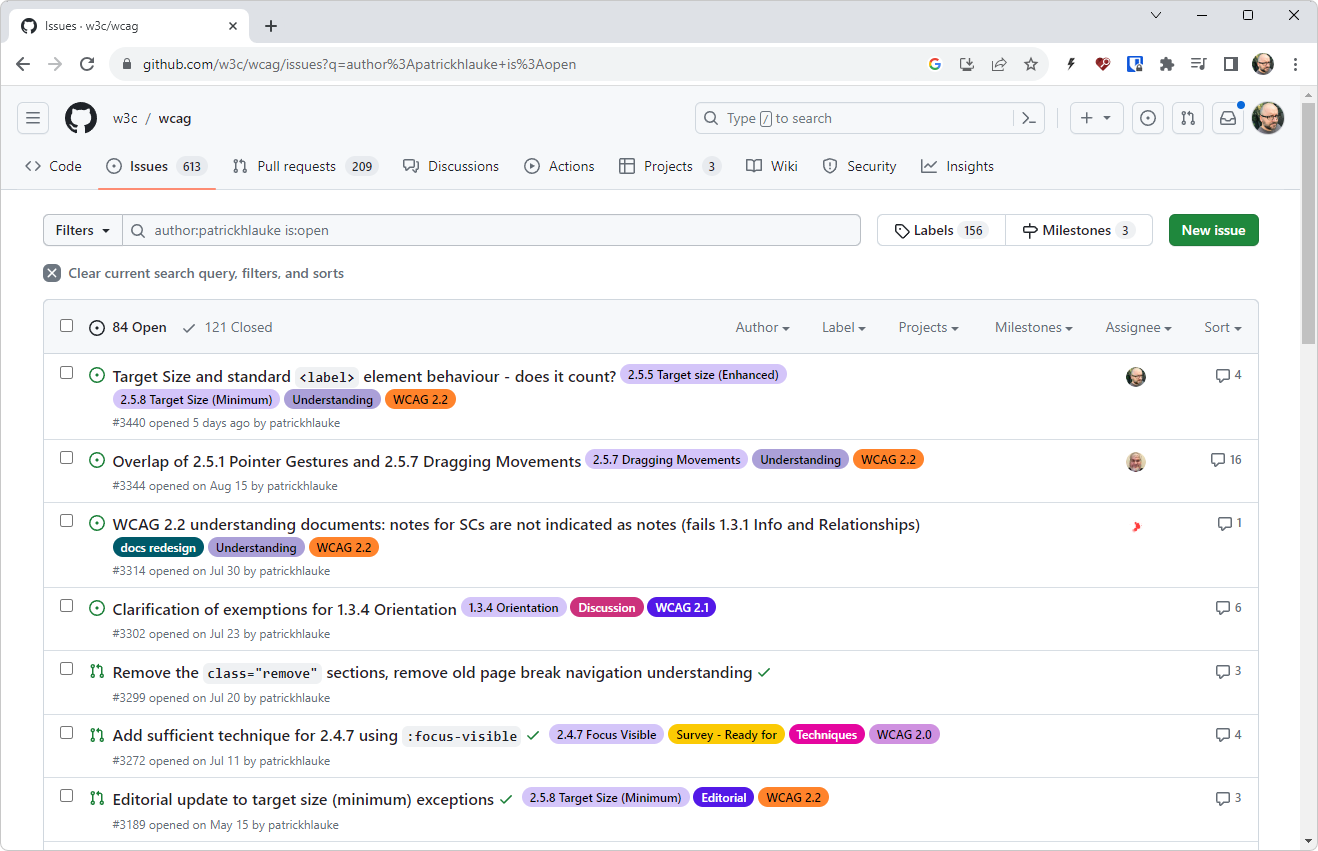1318x851 pixels.
Task: Expand the Sort dropdown
Action: point(1222,327)
